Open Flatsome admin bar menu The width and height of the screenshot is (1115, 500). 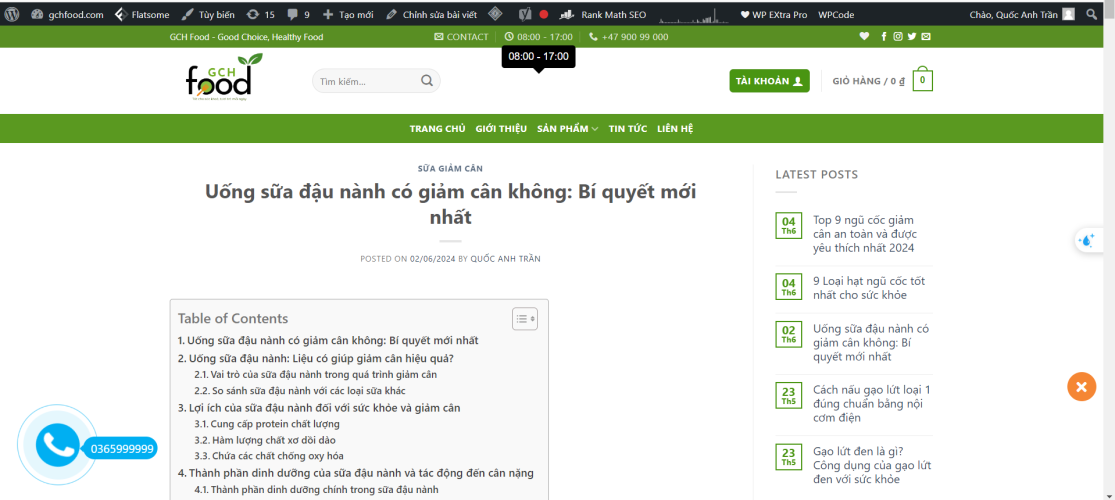tap(142, 14)
